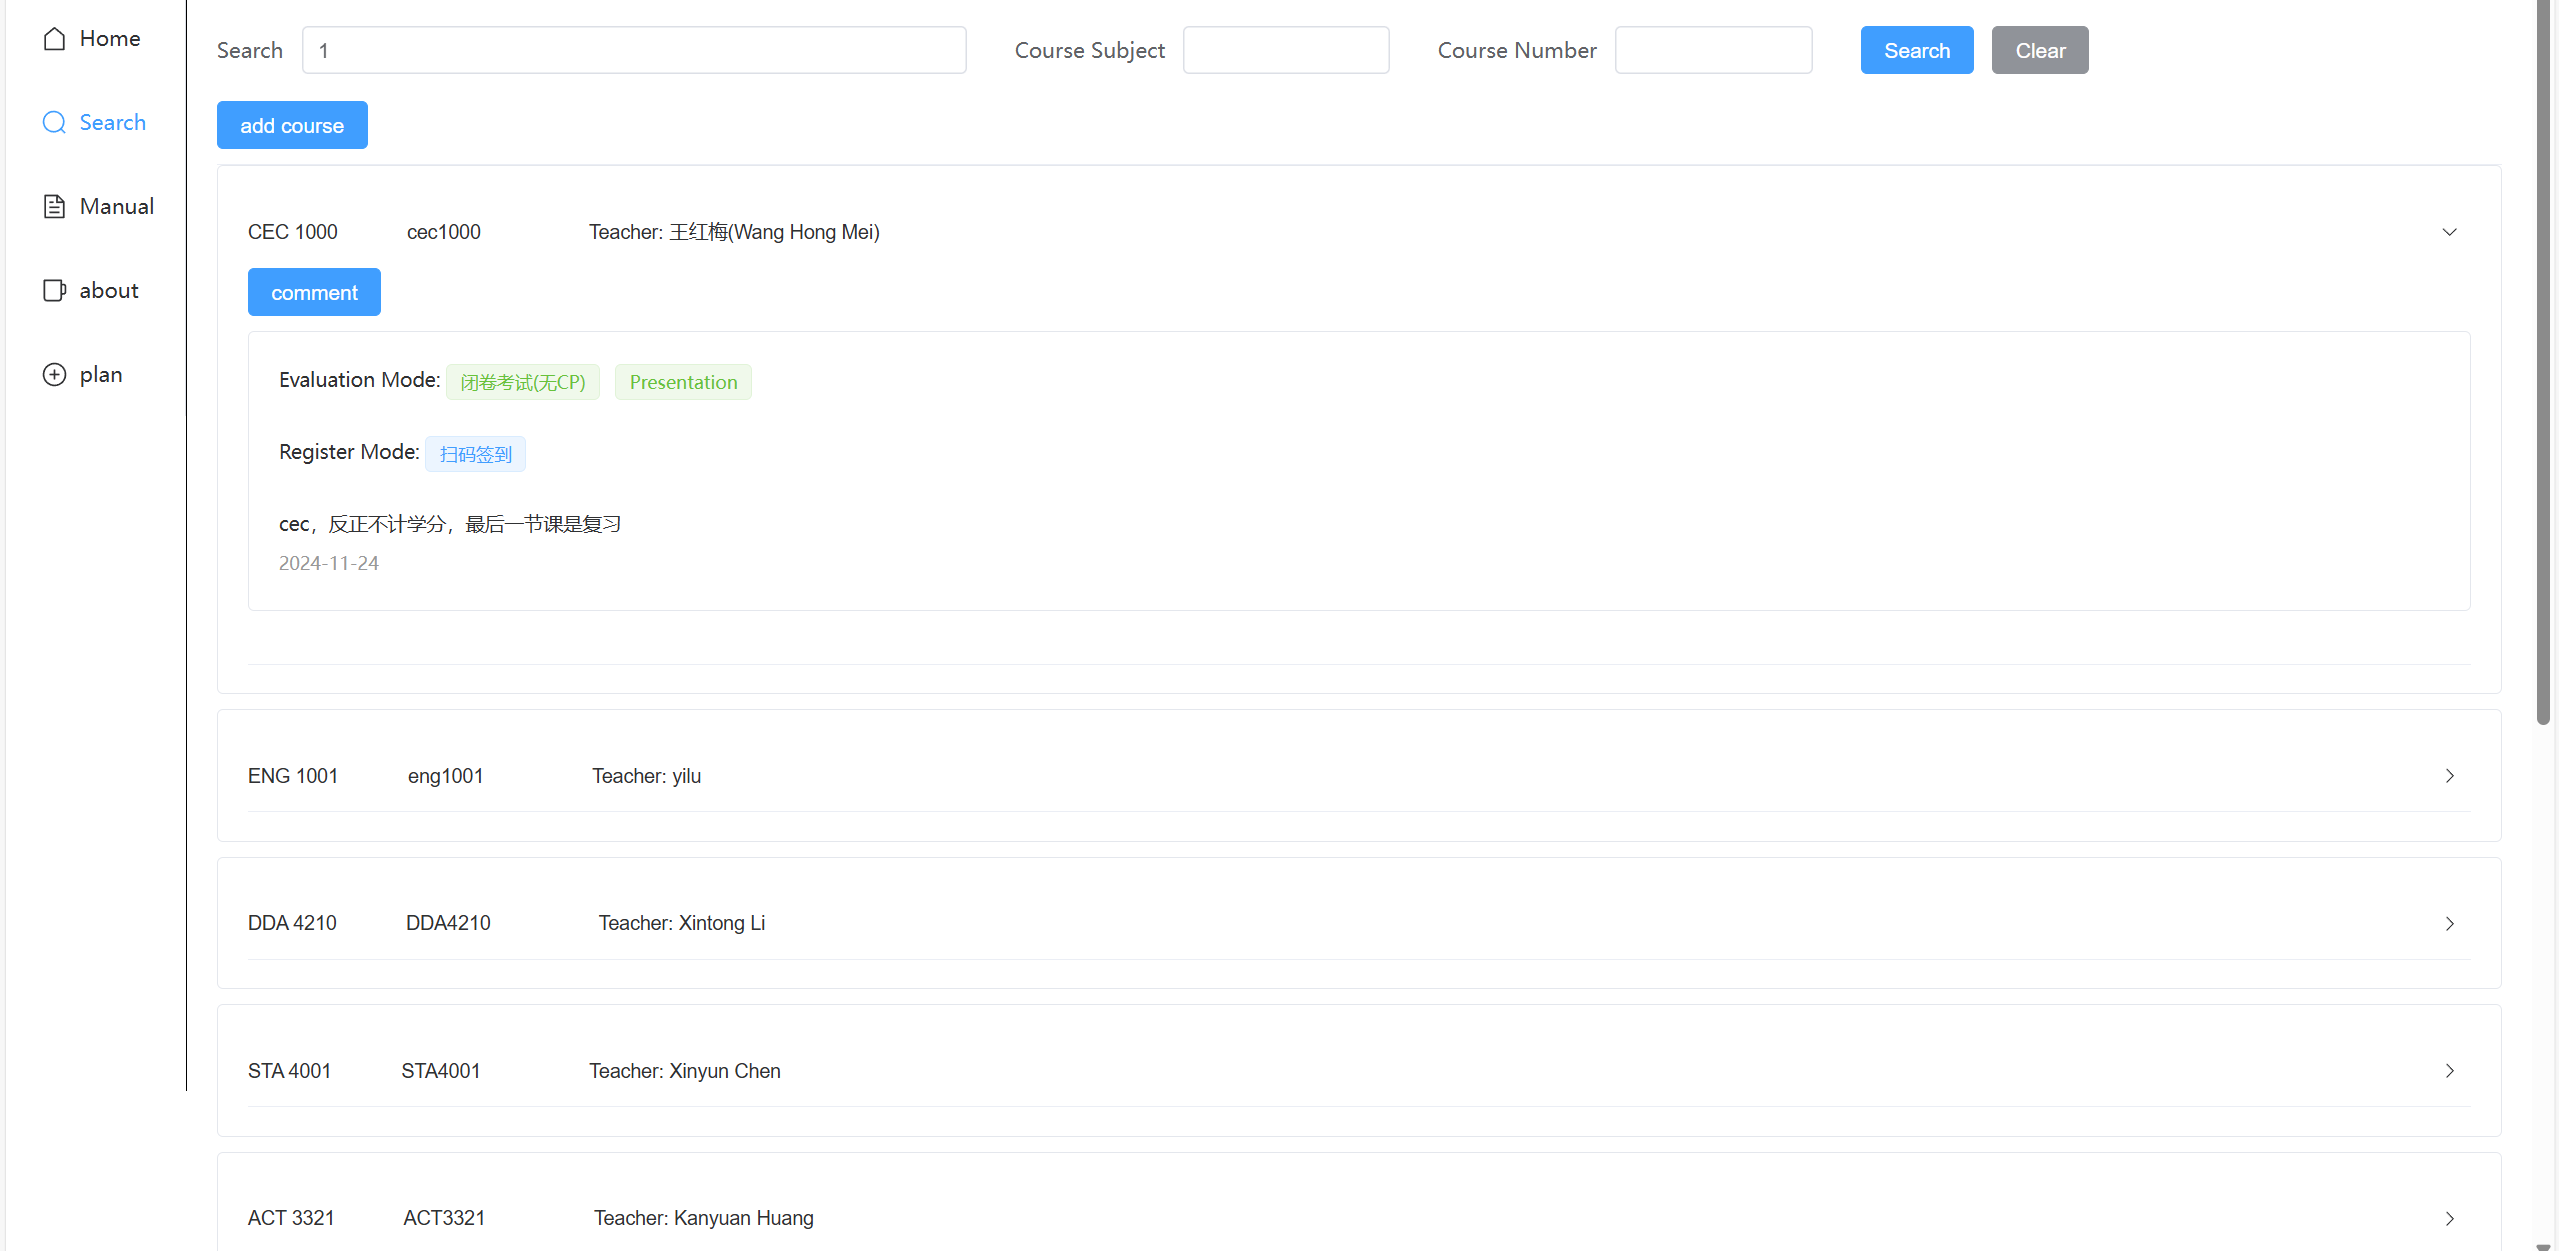The image size is (2559, 1251).
Task: Click the about page icon
Action: click(x=55, y=291)
